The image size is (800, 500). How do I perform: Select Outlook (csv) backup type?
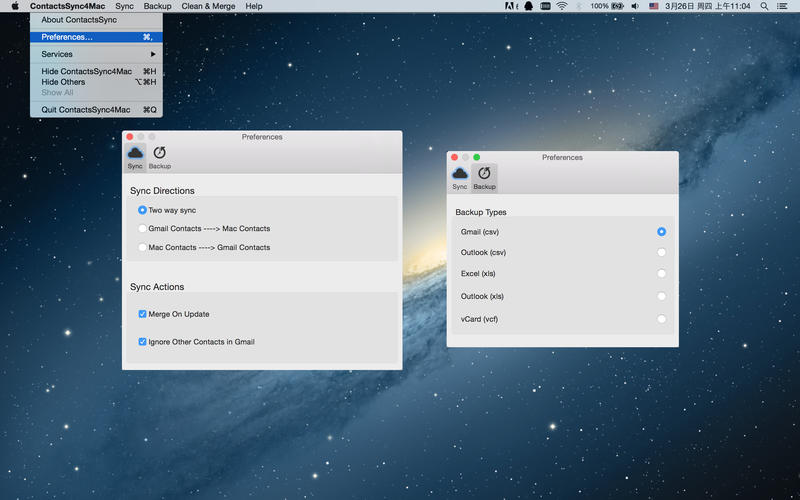pos(661,252)
